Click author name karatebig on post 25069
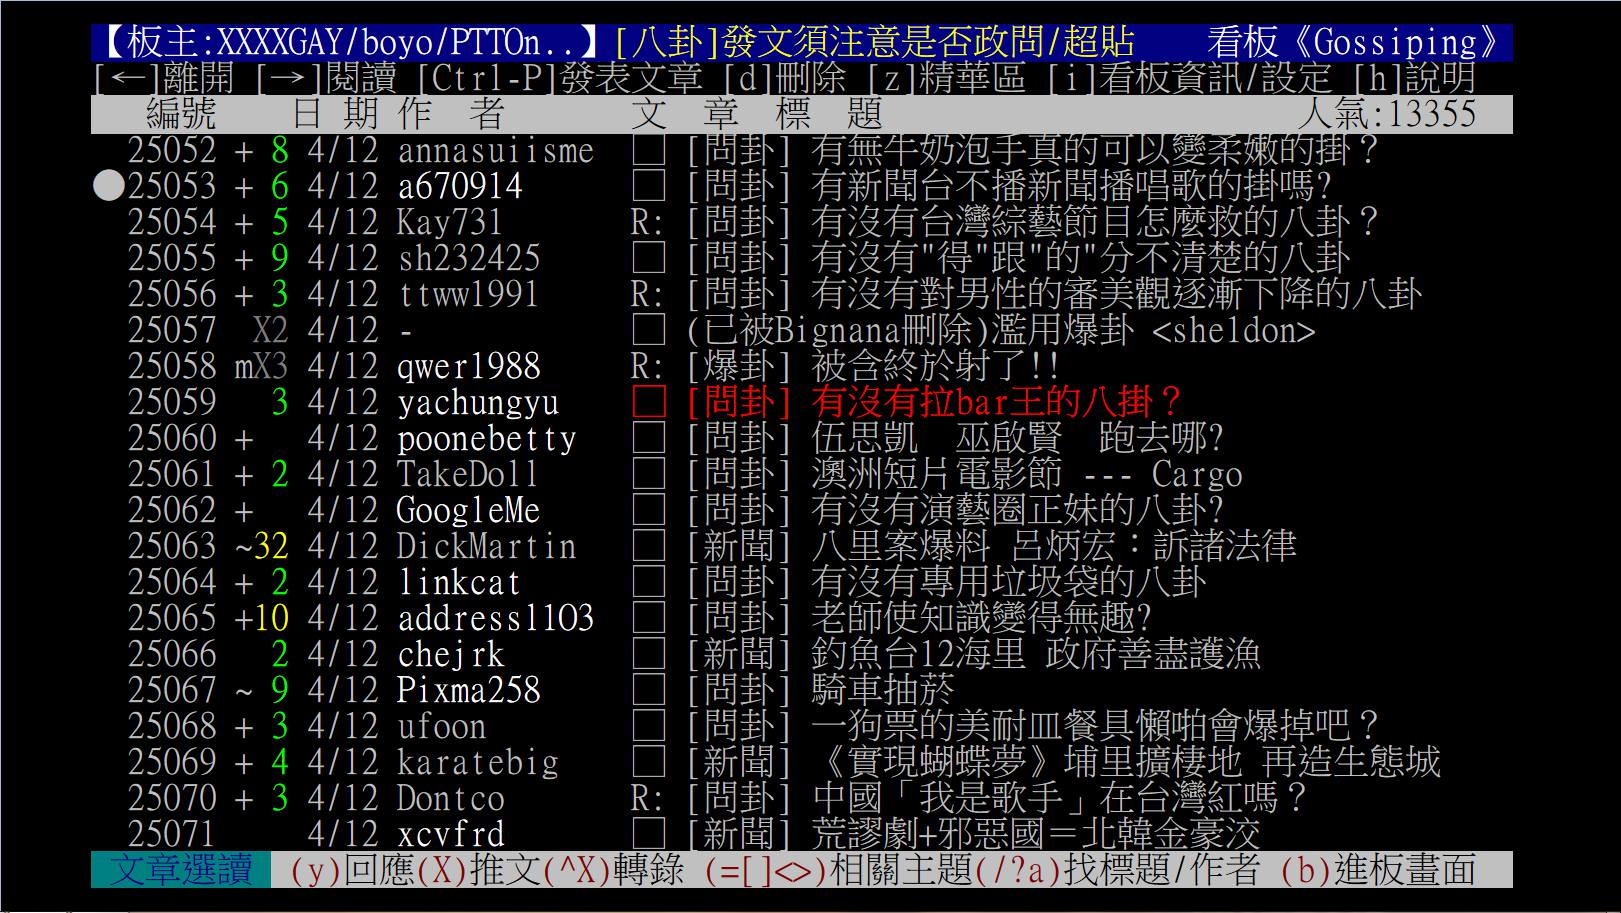 478,762
